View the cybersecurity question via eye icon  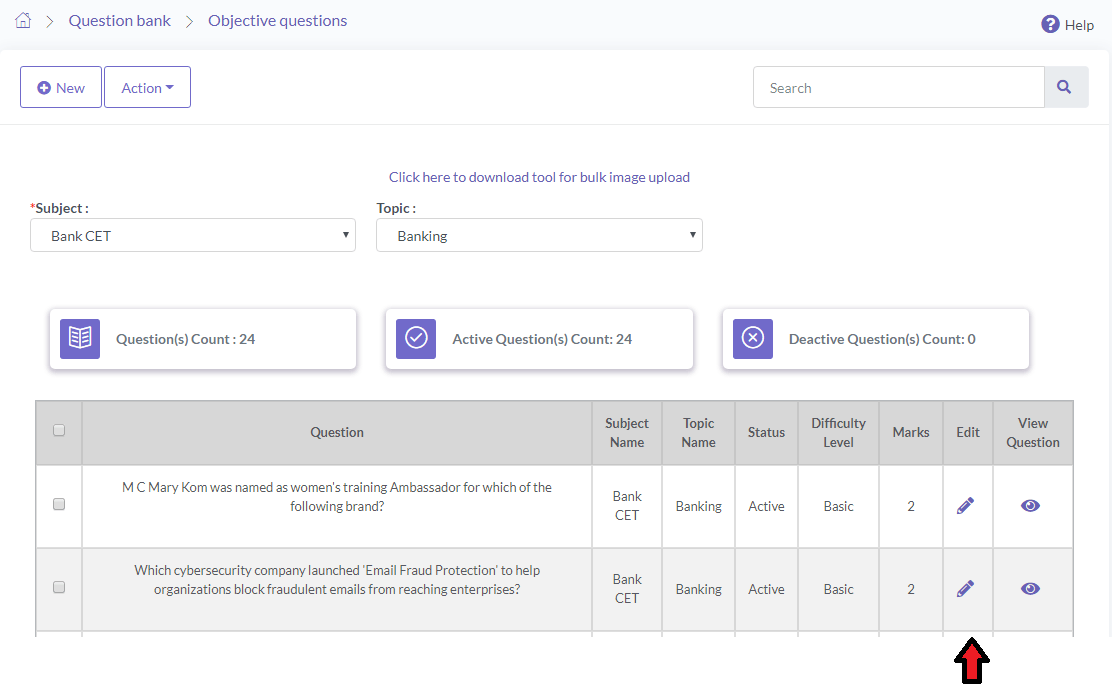(1030, 589)
